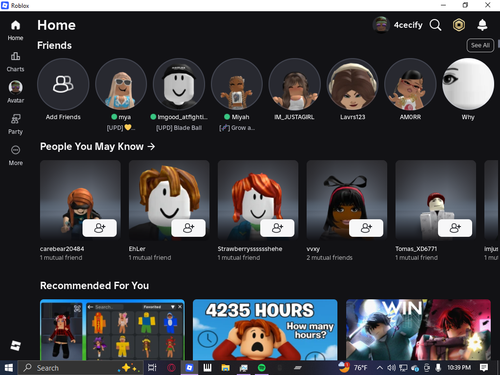Open volume control in system tray
The image size is (500, 375).
tap(391, 368)
